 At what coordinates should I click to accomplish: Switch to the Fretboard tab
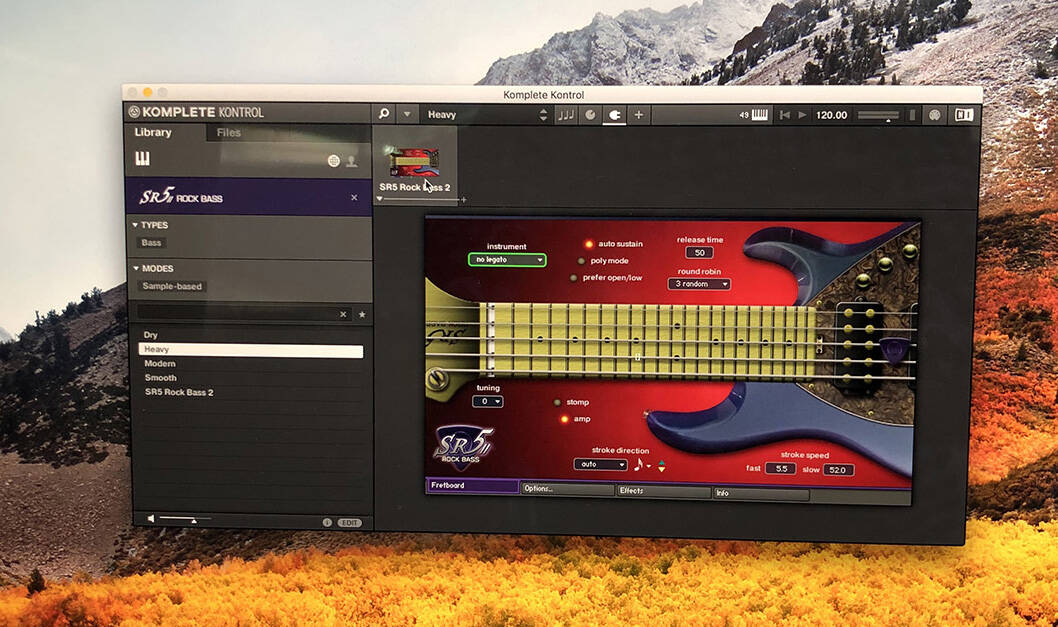click(472, 485)
